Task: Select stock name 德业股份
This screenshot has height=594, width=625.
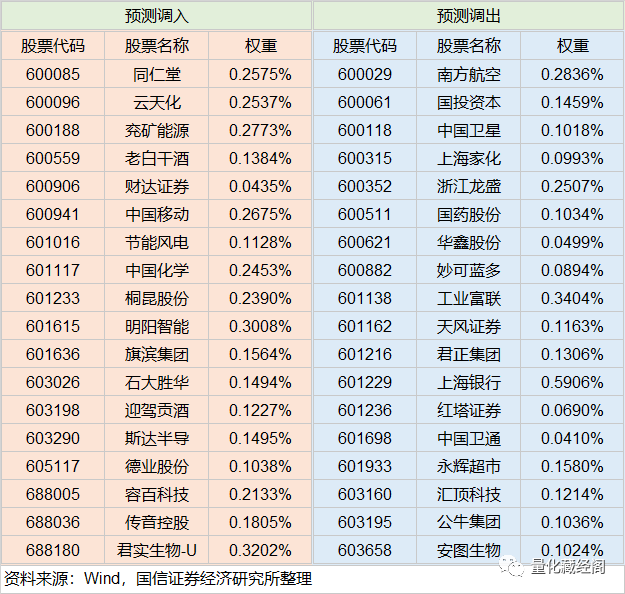Action: point(157,466)
